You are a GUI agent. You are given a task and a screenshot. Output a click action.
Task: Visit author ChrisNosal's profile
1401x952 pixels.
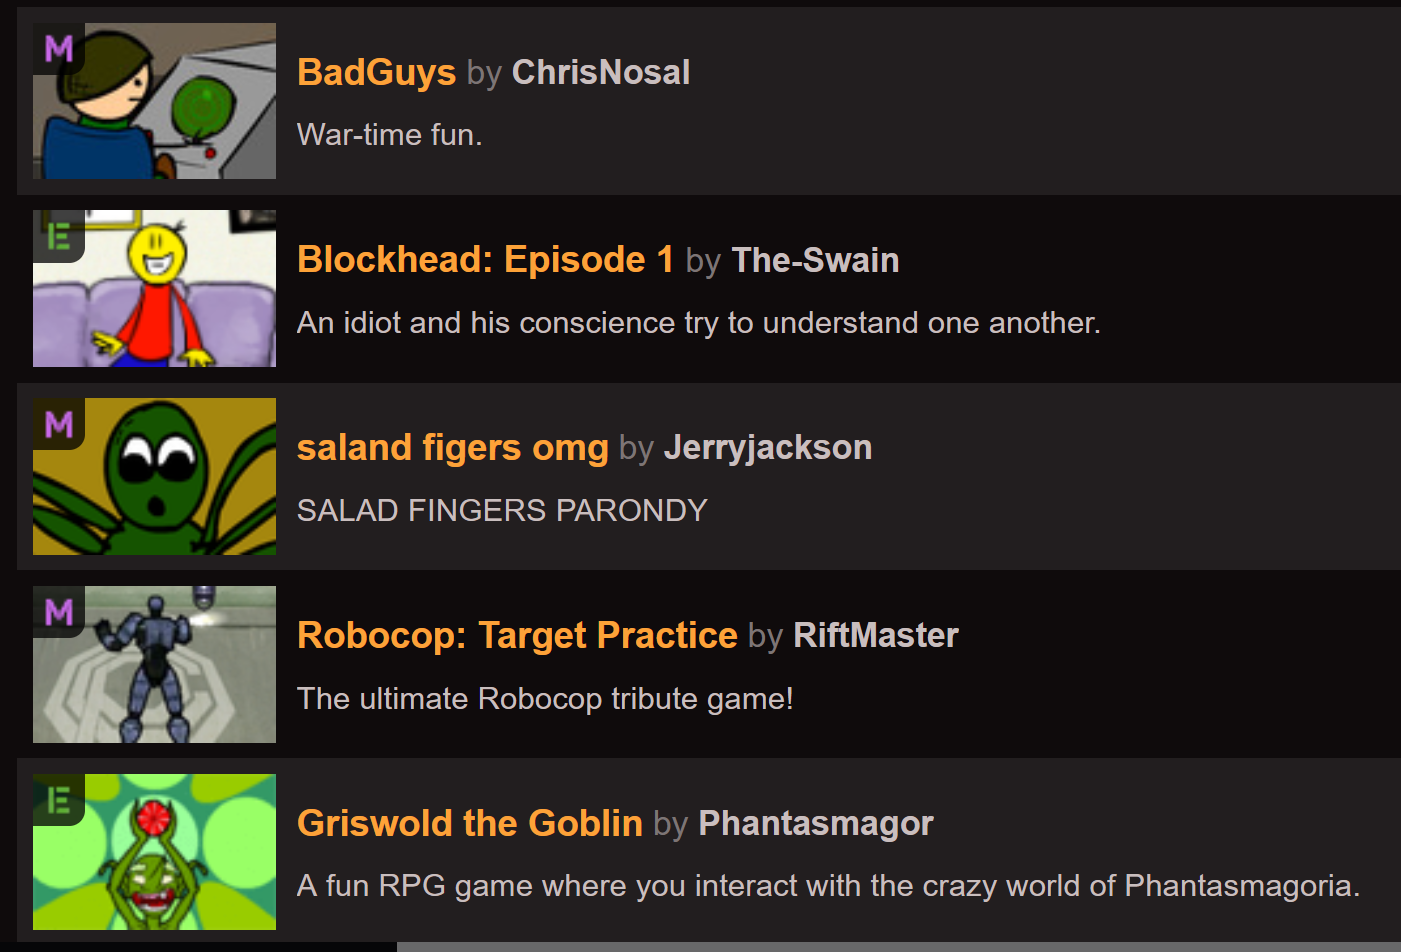(601, 72)
